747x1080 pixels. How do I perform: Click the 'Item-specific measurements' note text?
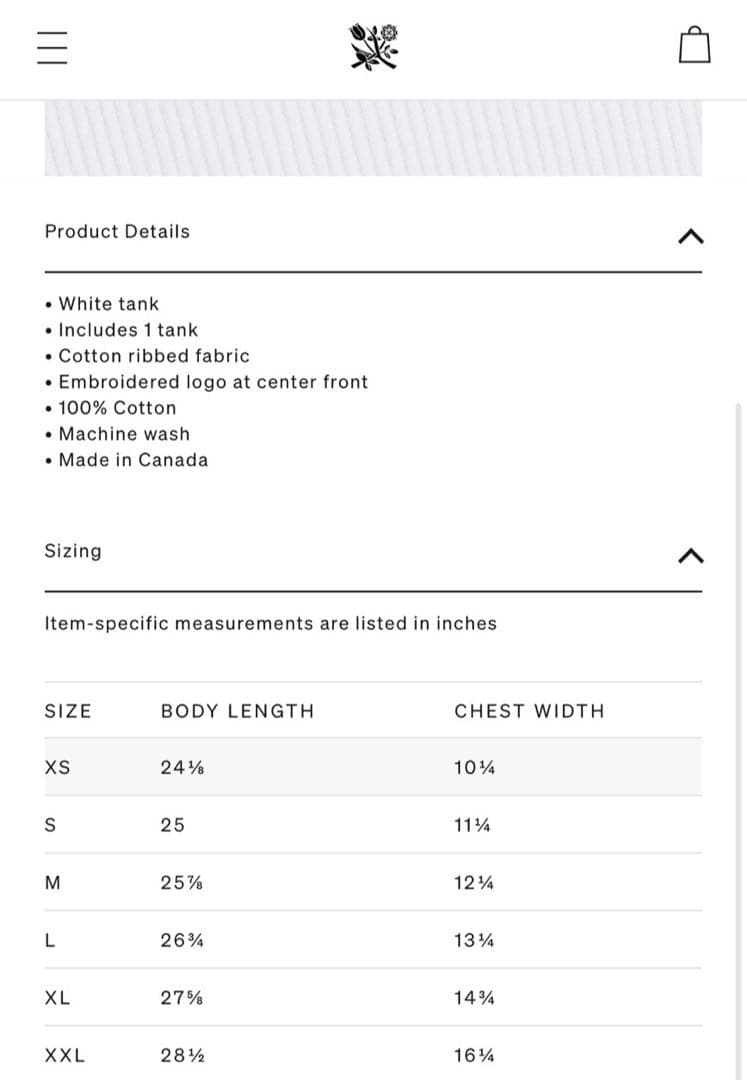270,624
